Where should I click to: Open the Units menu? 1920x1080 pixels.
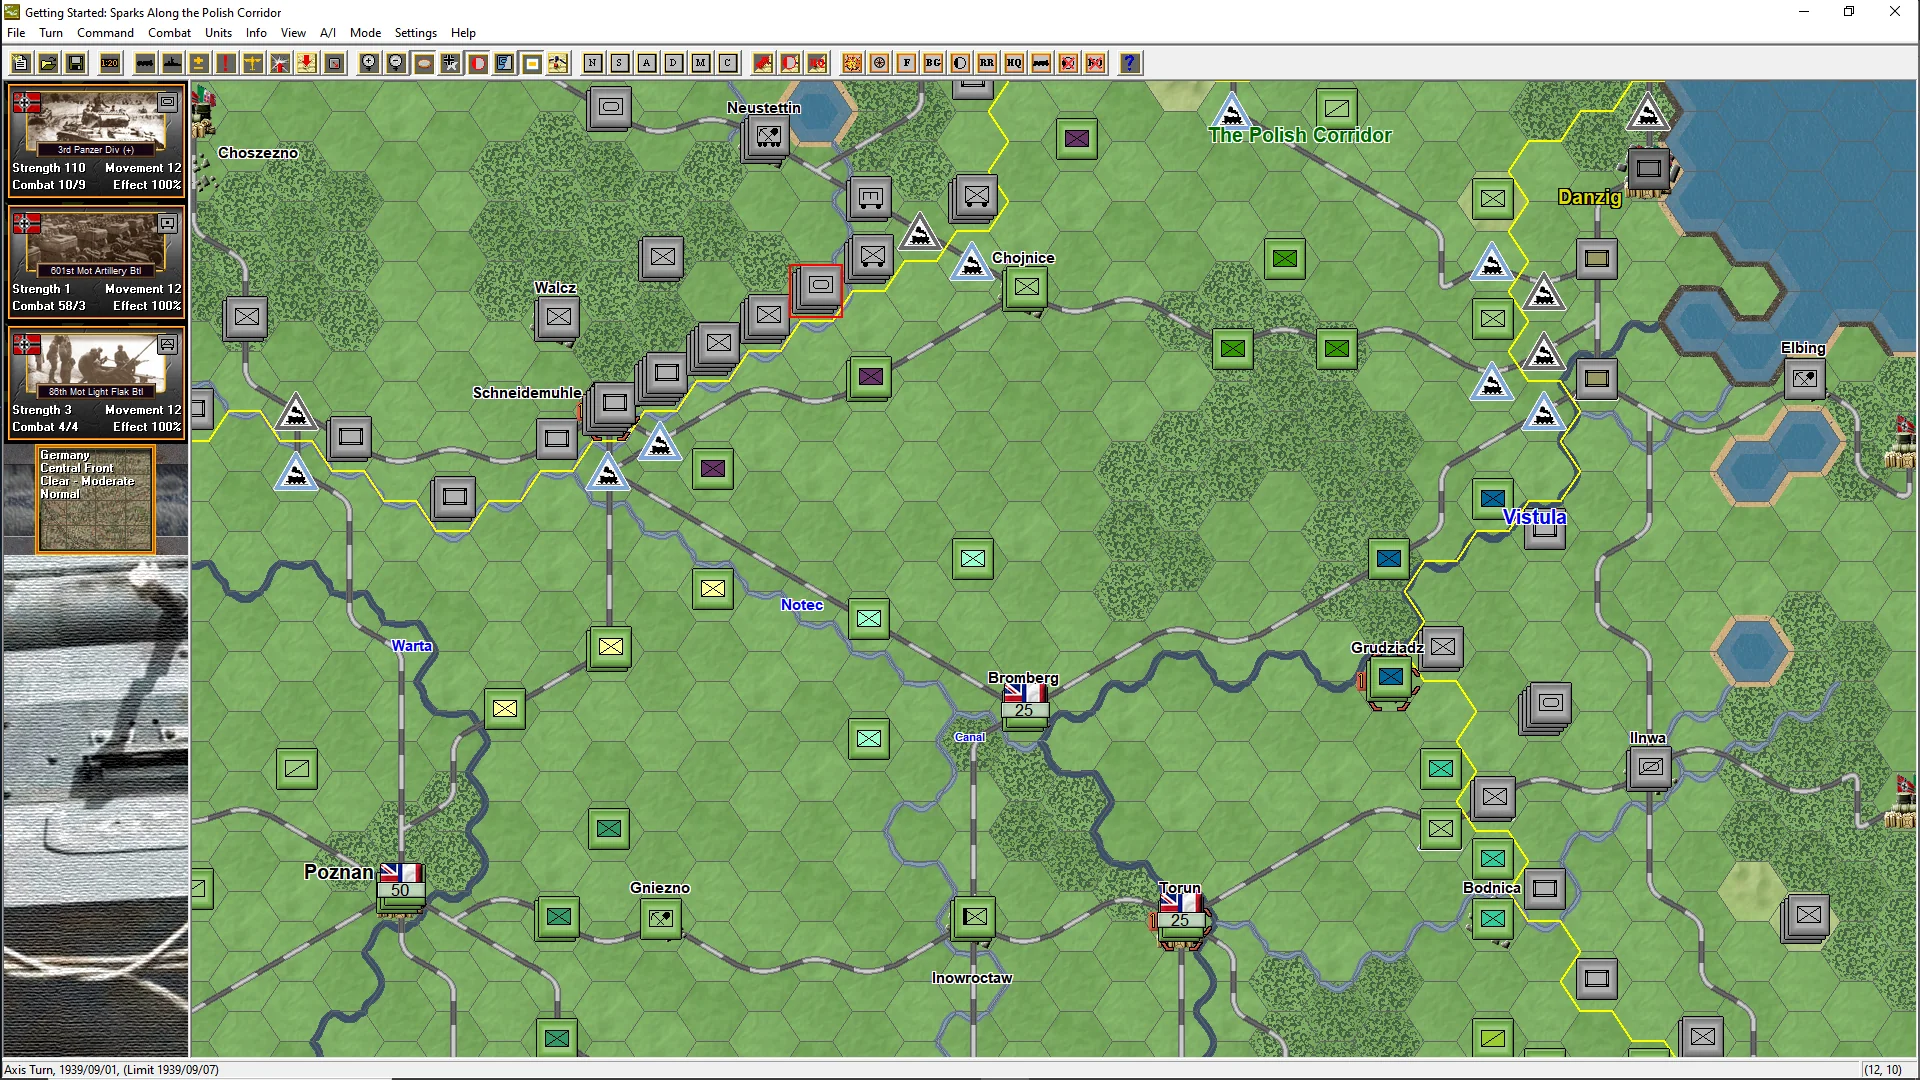click(218, 33)
